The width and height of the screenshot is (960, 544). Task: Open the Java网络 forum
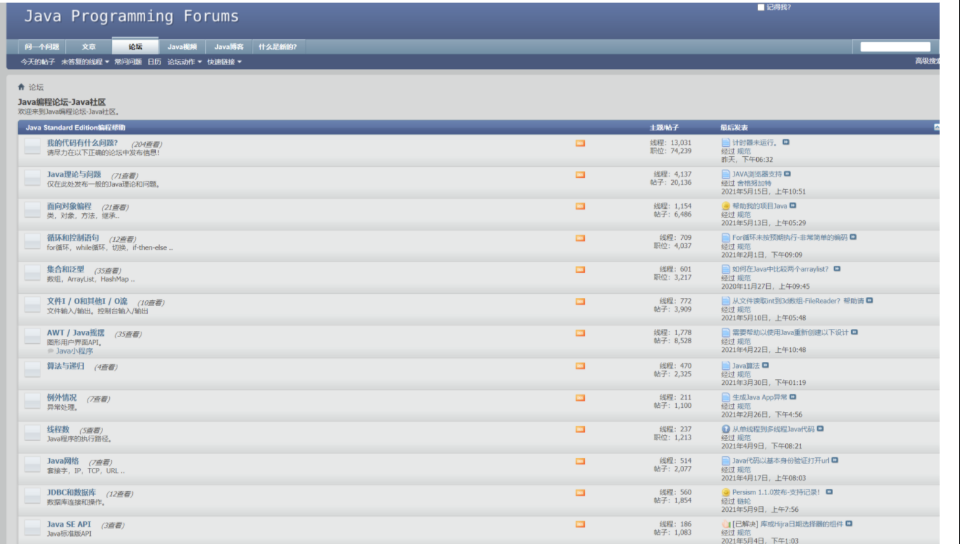point(63,461)
